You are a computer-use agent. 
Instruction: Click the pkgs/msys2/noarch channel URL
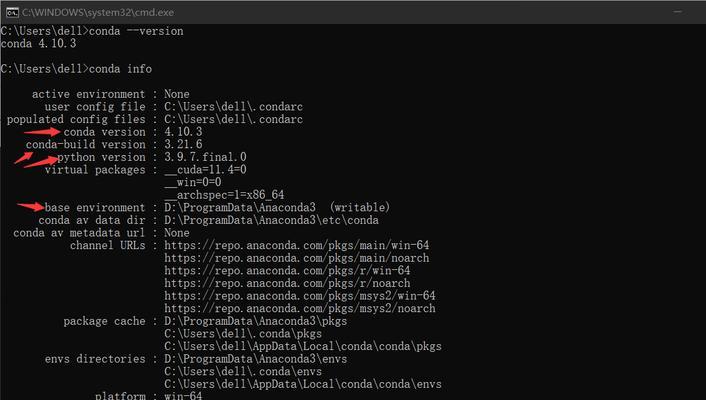[x=299, y=309]
